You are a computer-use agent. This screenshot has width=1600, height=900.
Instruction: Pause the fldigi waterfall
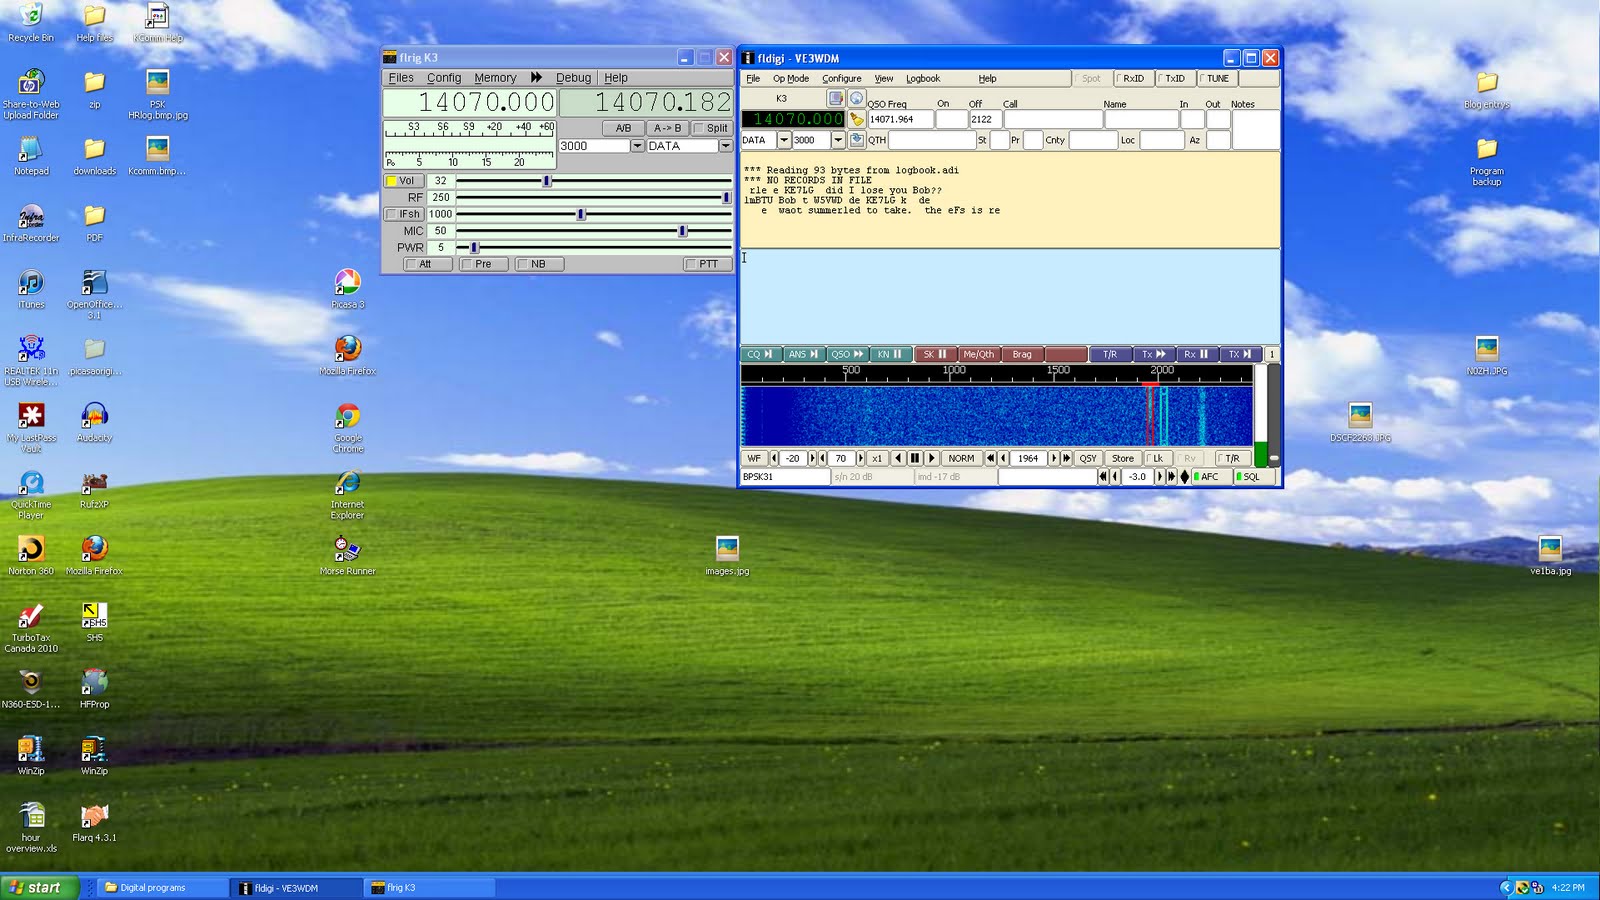coord(914,458)
